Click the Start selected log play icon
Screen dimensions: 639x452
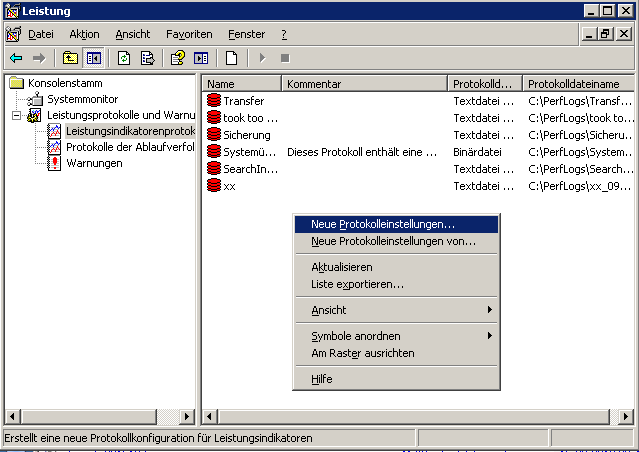tap(262, 58)
